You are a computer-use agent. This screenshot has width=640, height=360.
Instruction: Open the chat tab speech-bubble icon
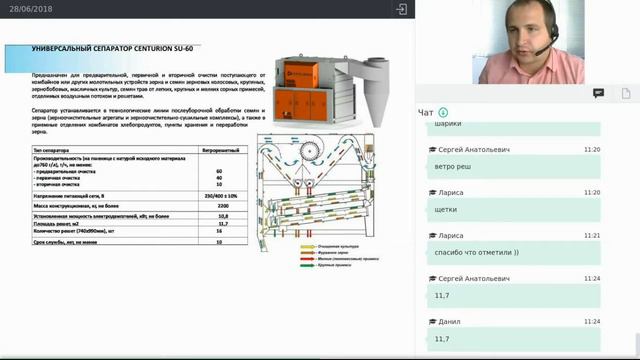pyautogui.click(x=598, y=93)
